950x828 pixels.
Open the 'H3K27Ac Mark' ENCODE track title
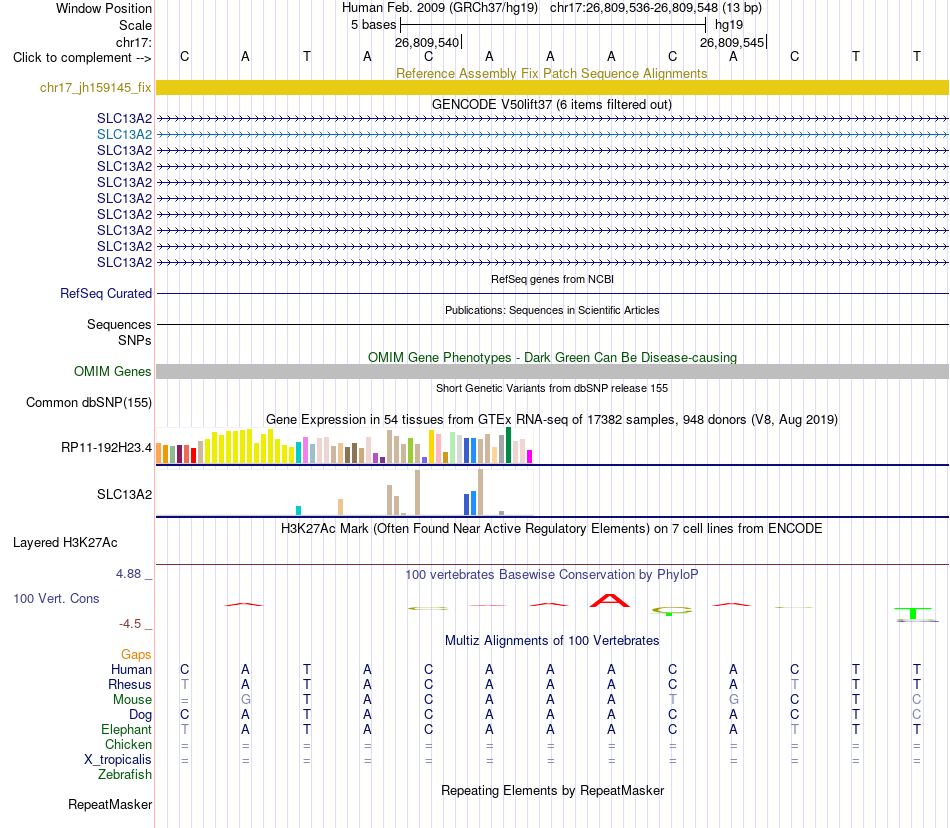[551, 528]
